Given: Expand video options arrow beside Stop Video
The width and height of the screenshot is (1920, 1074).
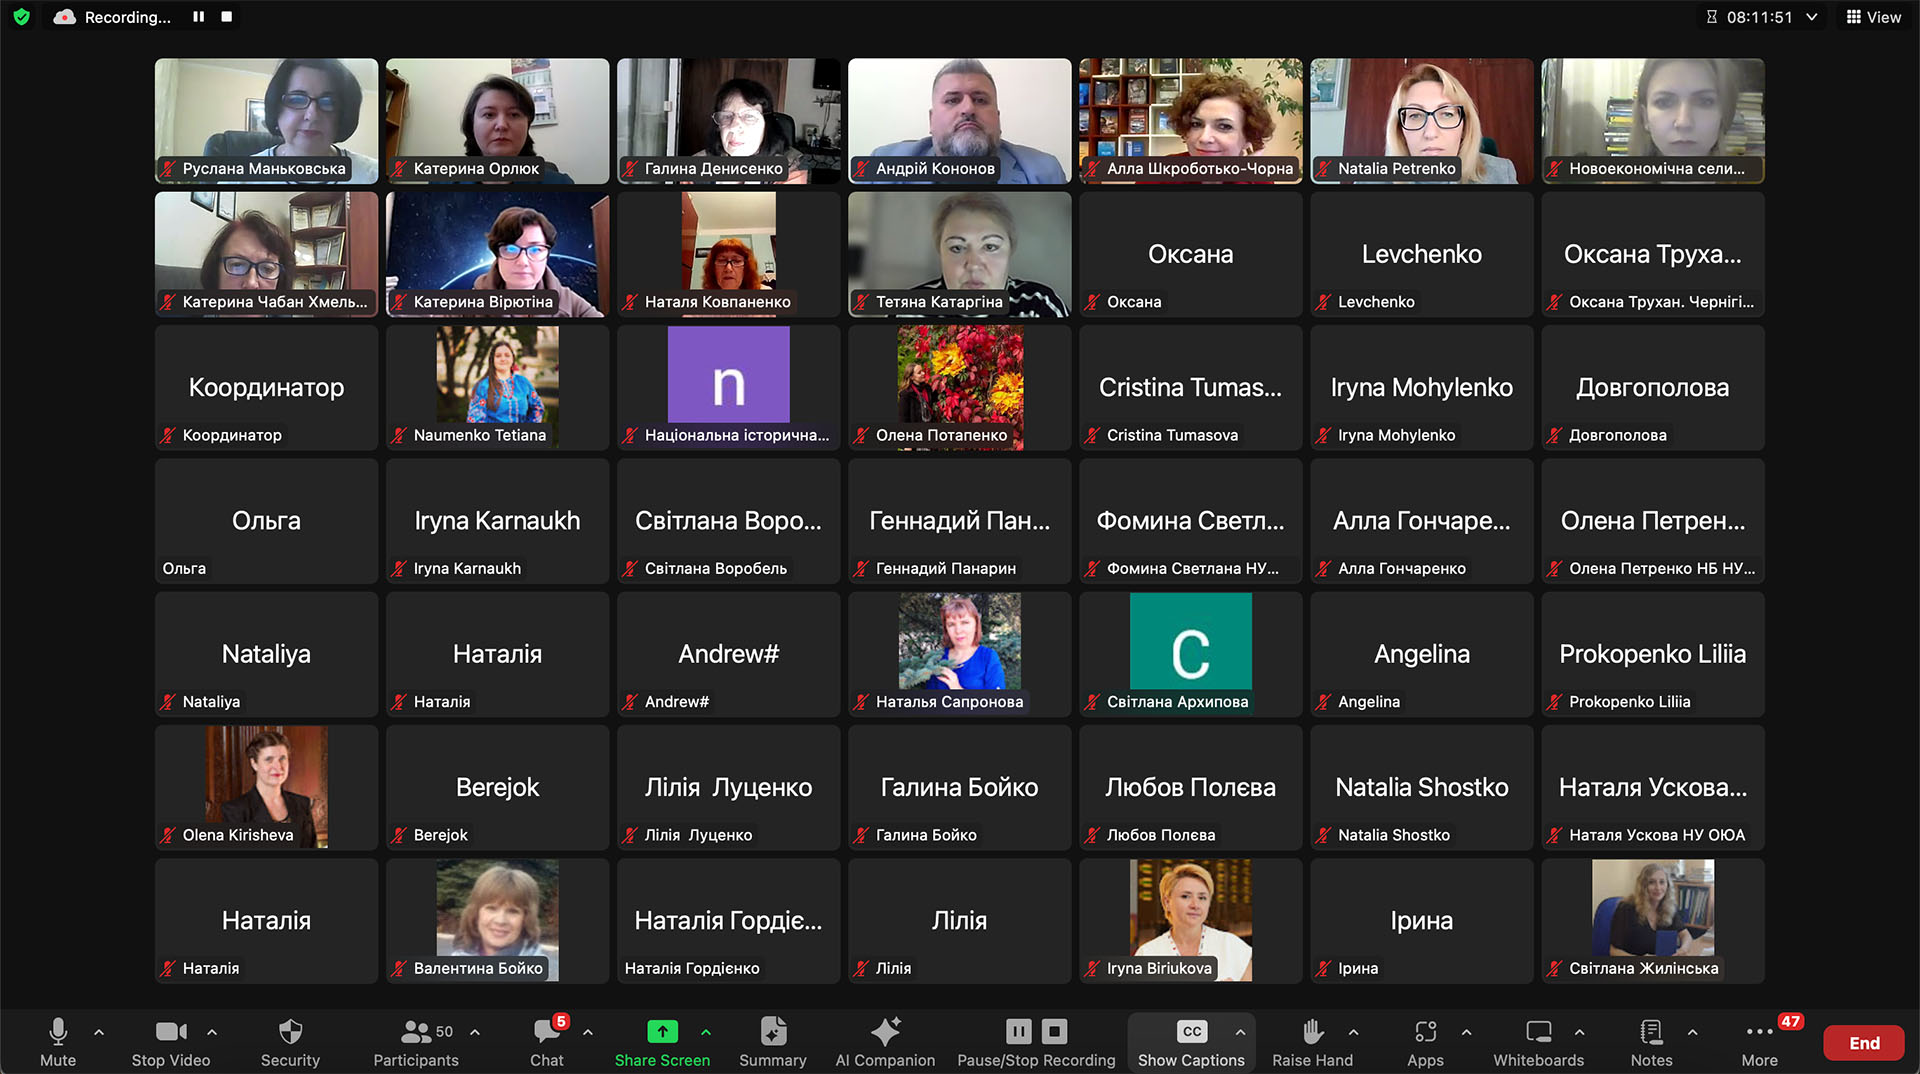Looking at the screenshot, I should (x=212, y=1031).
